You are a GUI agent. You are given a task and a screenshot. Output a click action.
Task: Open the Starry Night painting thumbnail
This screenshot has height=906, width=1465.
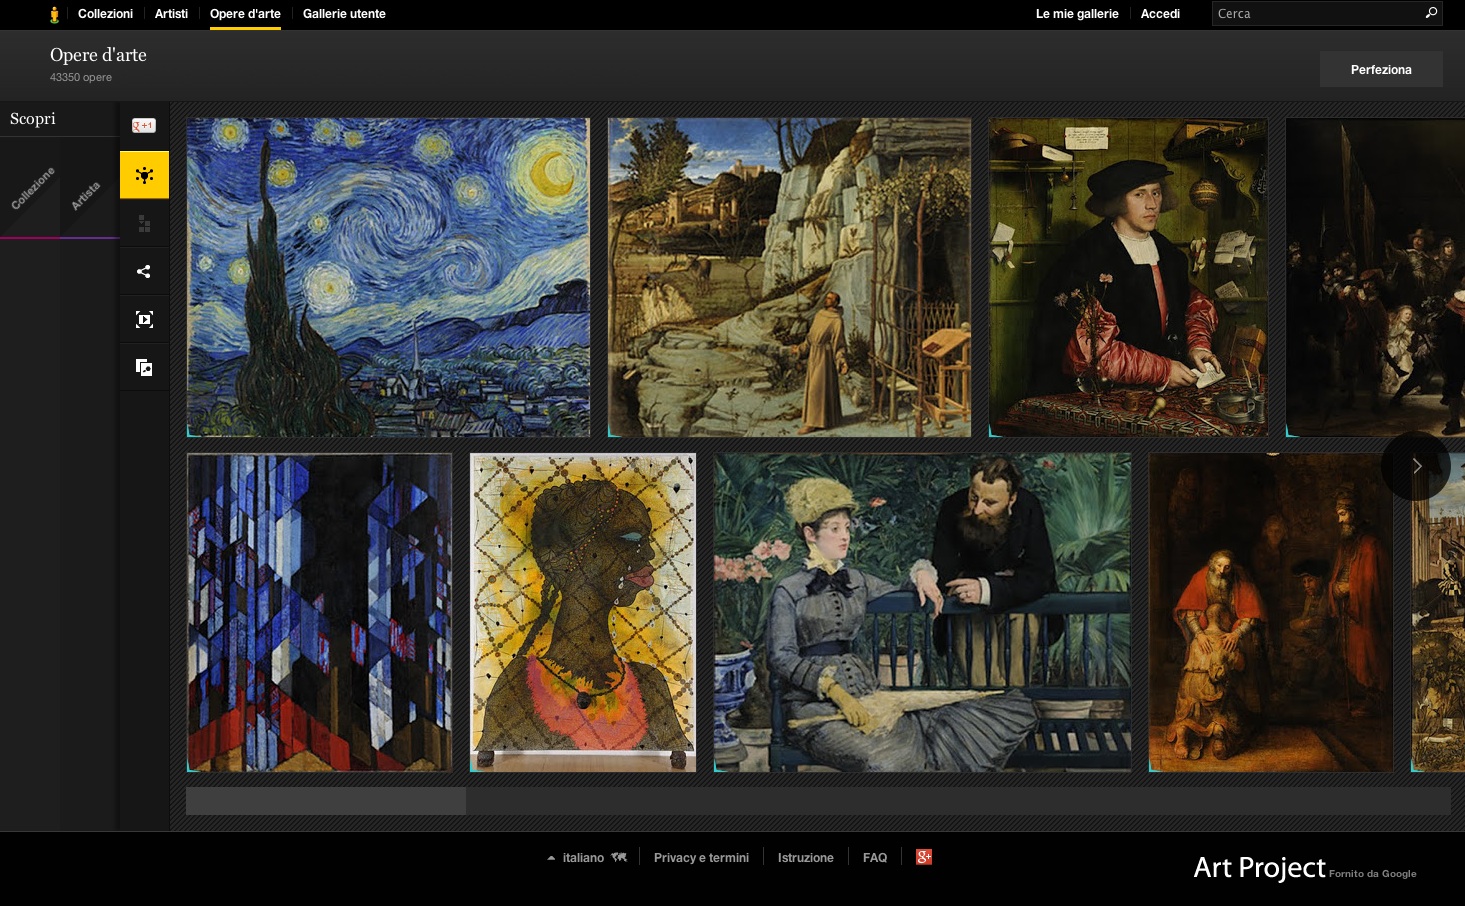pyautogui.click(x=388, y=277)
